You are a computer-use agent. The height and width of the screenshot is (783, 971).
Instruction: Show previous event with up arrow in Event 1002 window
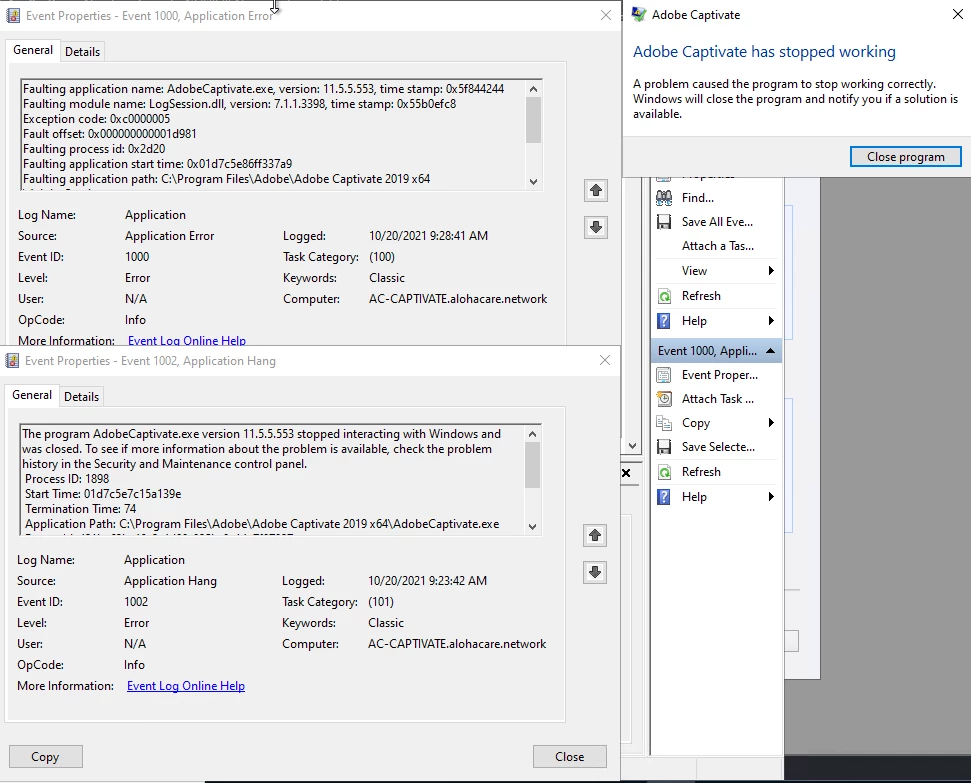coord(594,535)
